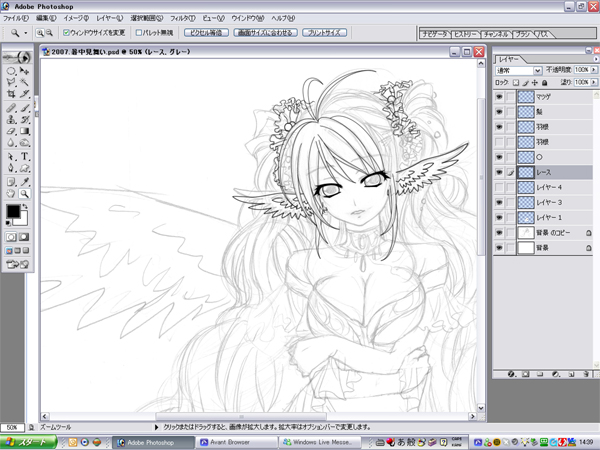Select the Magic Wand tool
This screenshot has height=450, width=600.
click(24, 82)
